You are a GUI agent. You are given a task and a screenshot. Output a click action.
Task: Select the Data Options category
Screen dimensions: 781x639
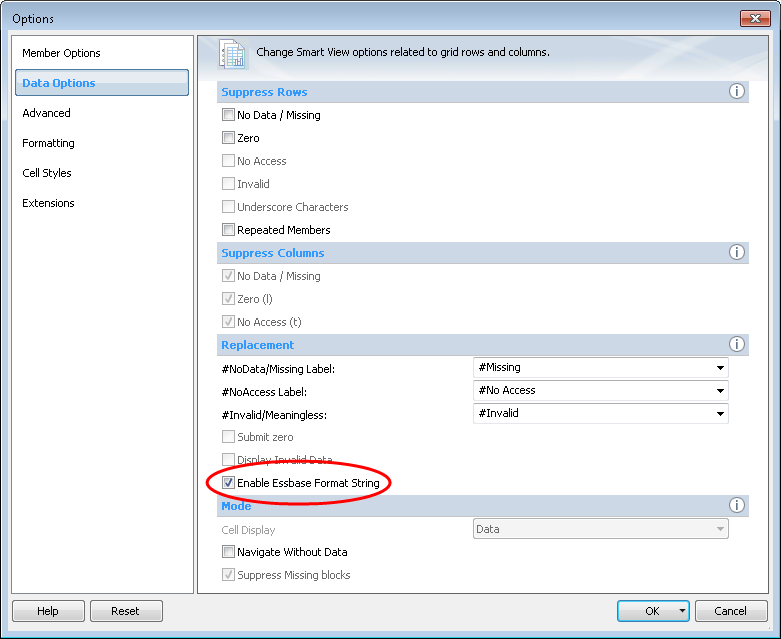point(102,83)
